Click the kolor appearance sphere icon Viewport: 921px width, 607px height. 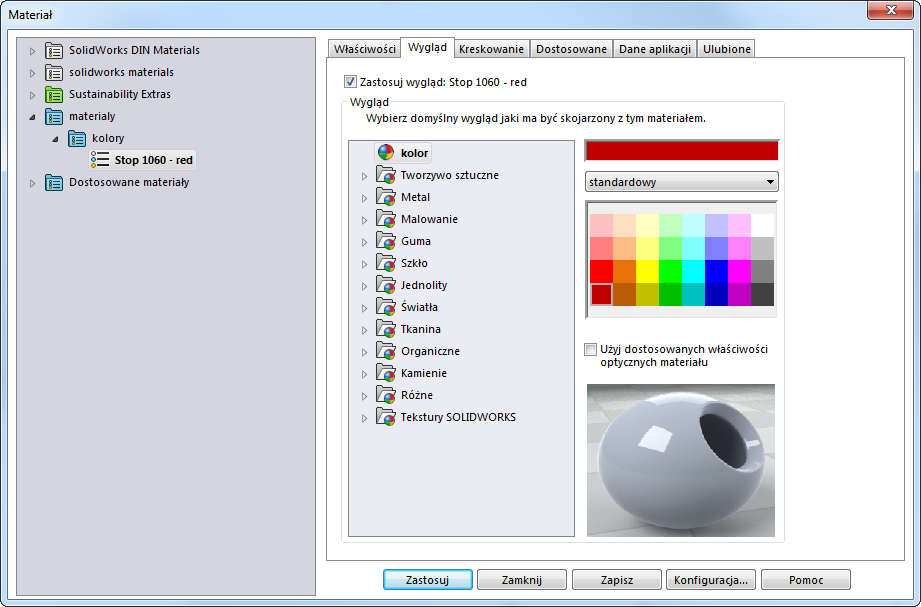click(386, 153)
